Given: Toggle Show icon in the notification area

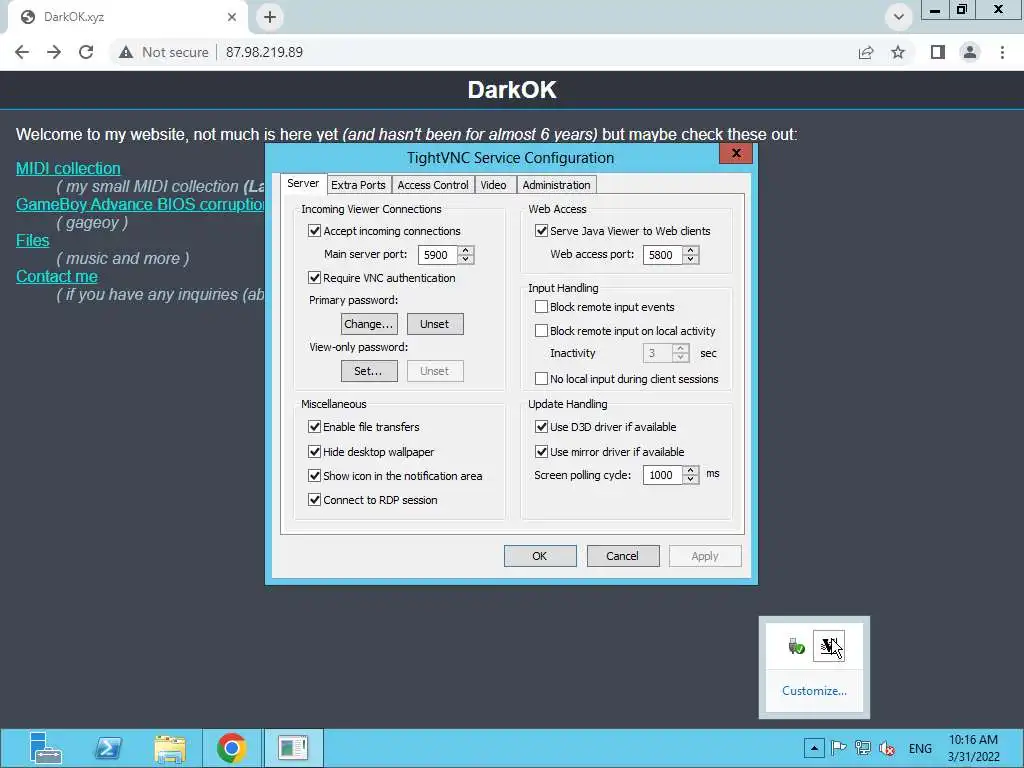Looking at the screenshot, I should point(315,476).
